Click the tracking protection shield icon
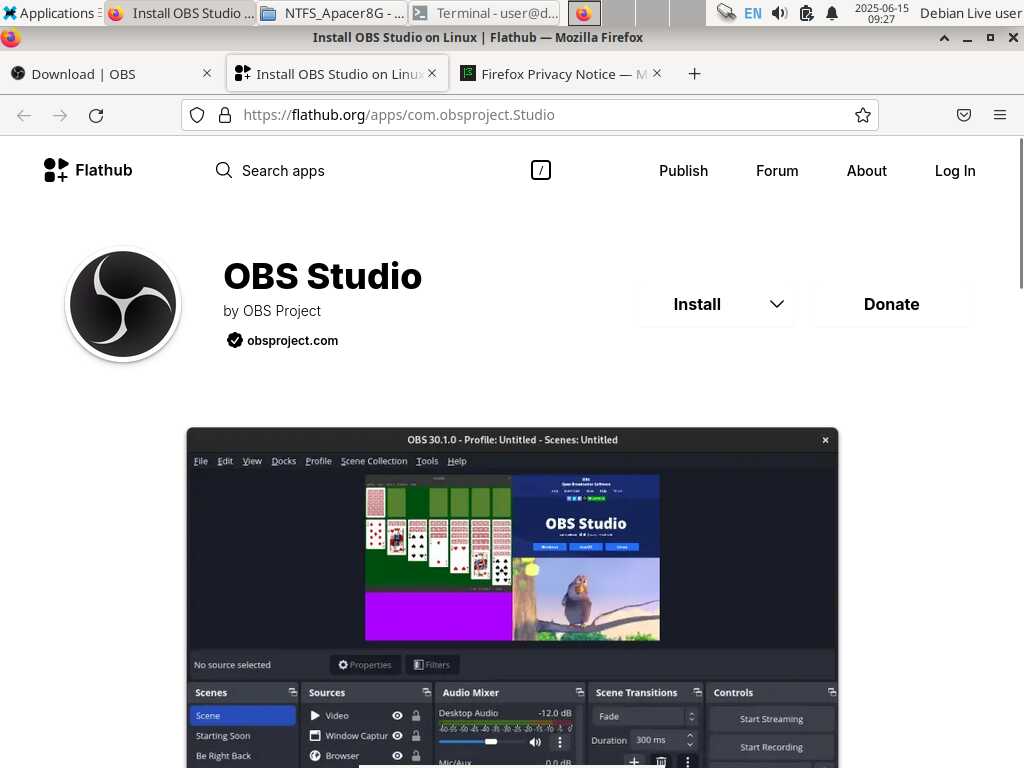Image resolution: width=1024 pixels, height=768 pixels. [x=197, y=115]
